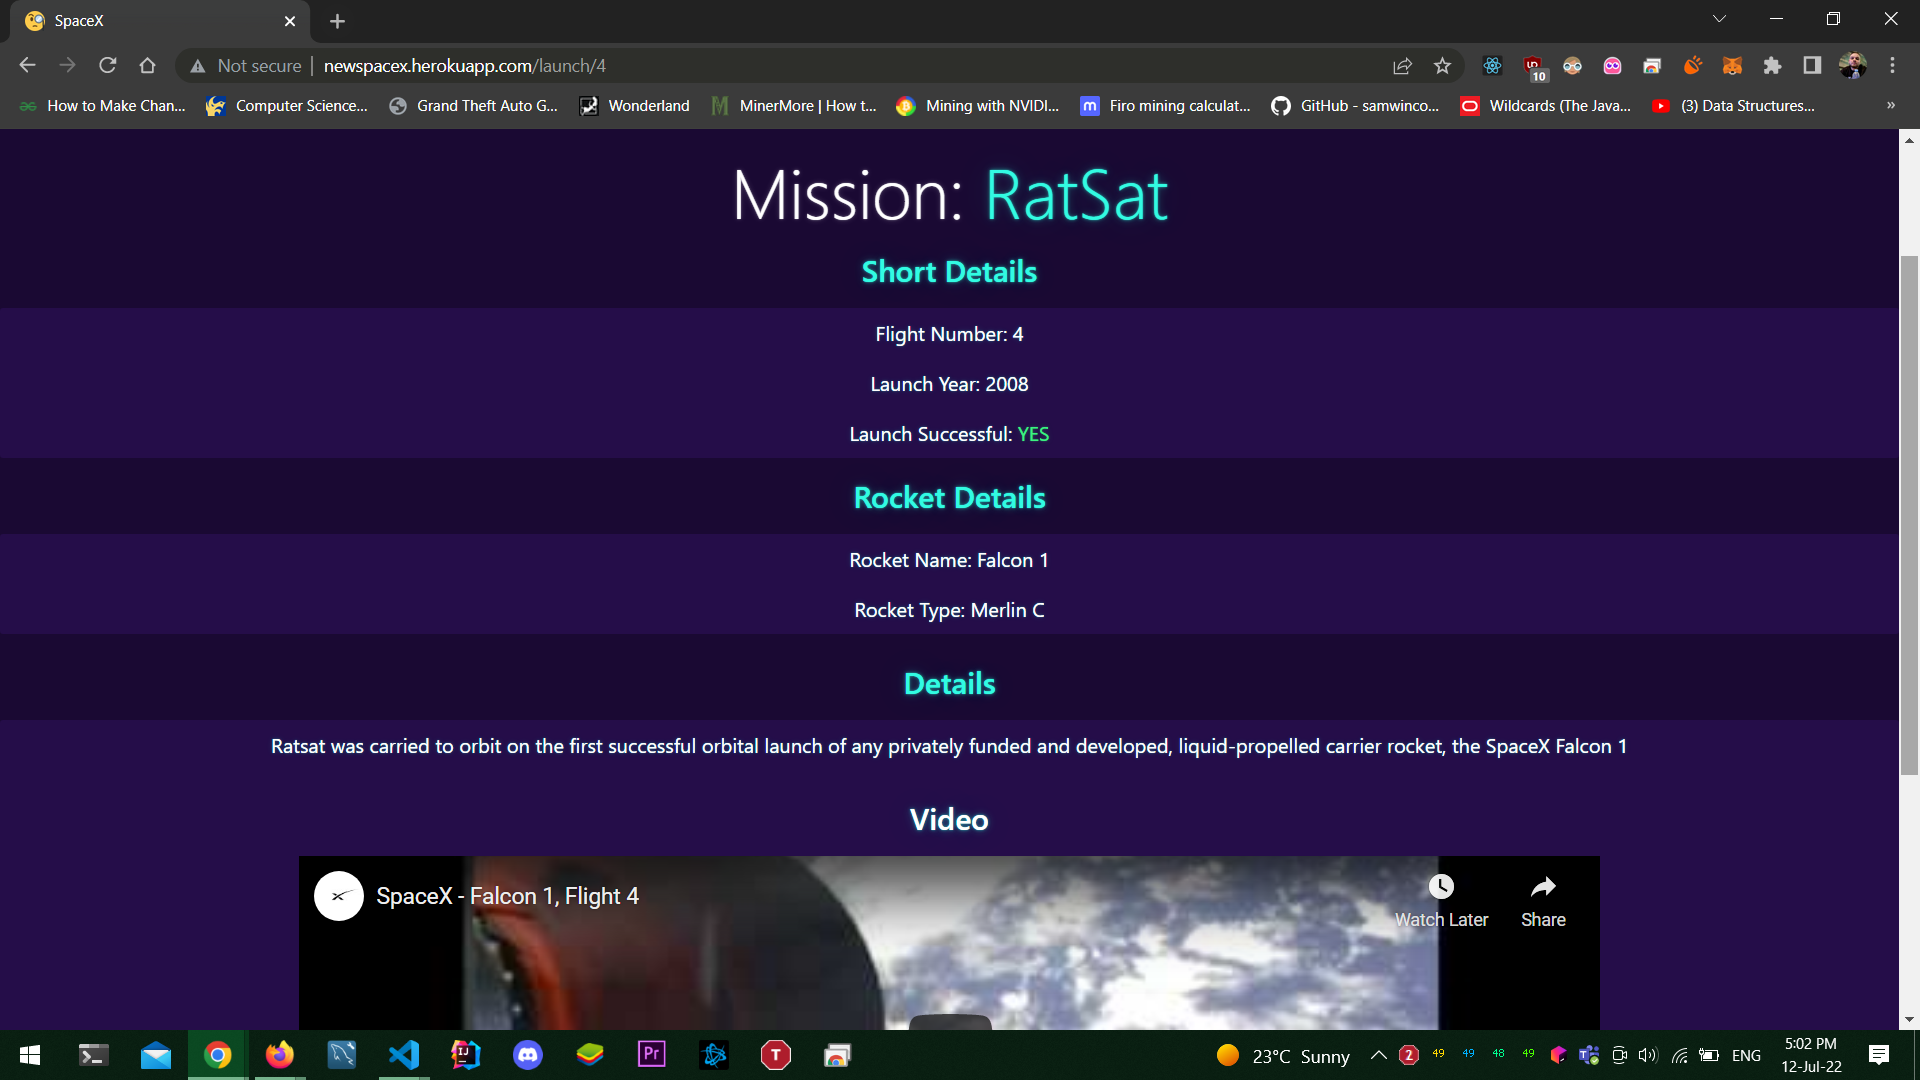Click the vertical scrollbar thumb
The height and width of the screenshot is (1080, 1920).
[x=1910, y=515]
